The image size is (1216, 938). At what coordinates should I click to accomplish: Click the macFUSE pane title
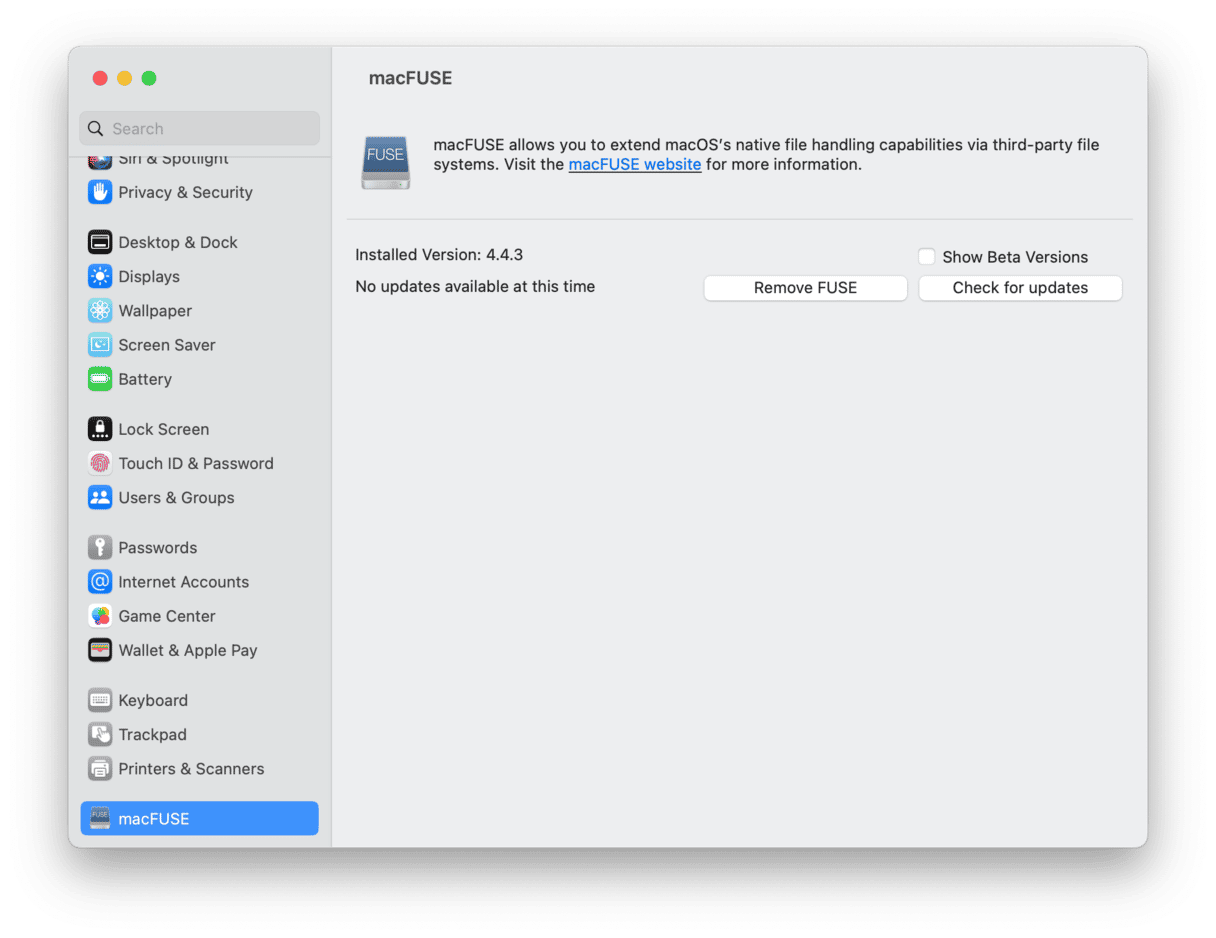pos(410,78)
